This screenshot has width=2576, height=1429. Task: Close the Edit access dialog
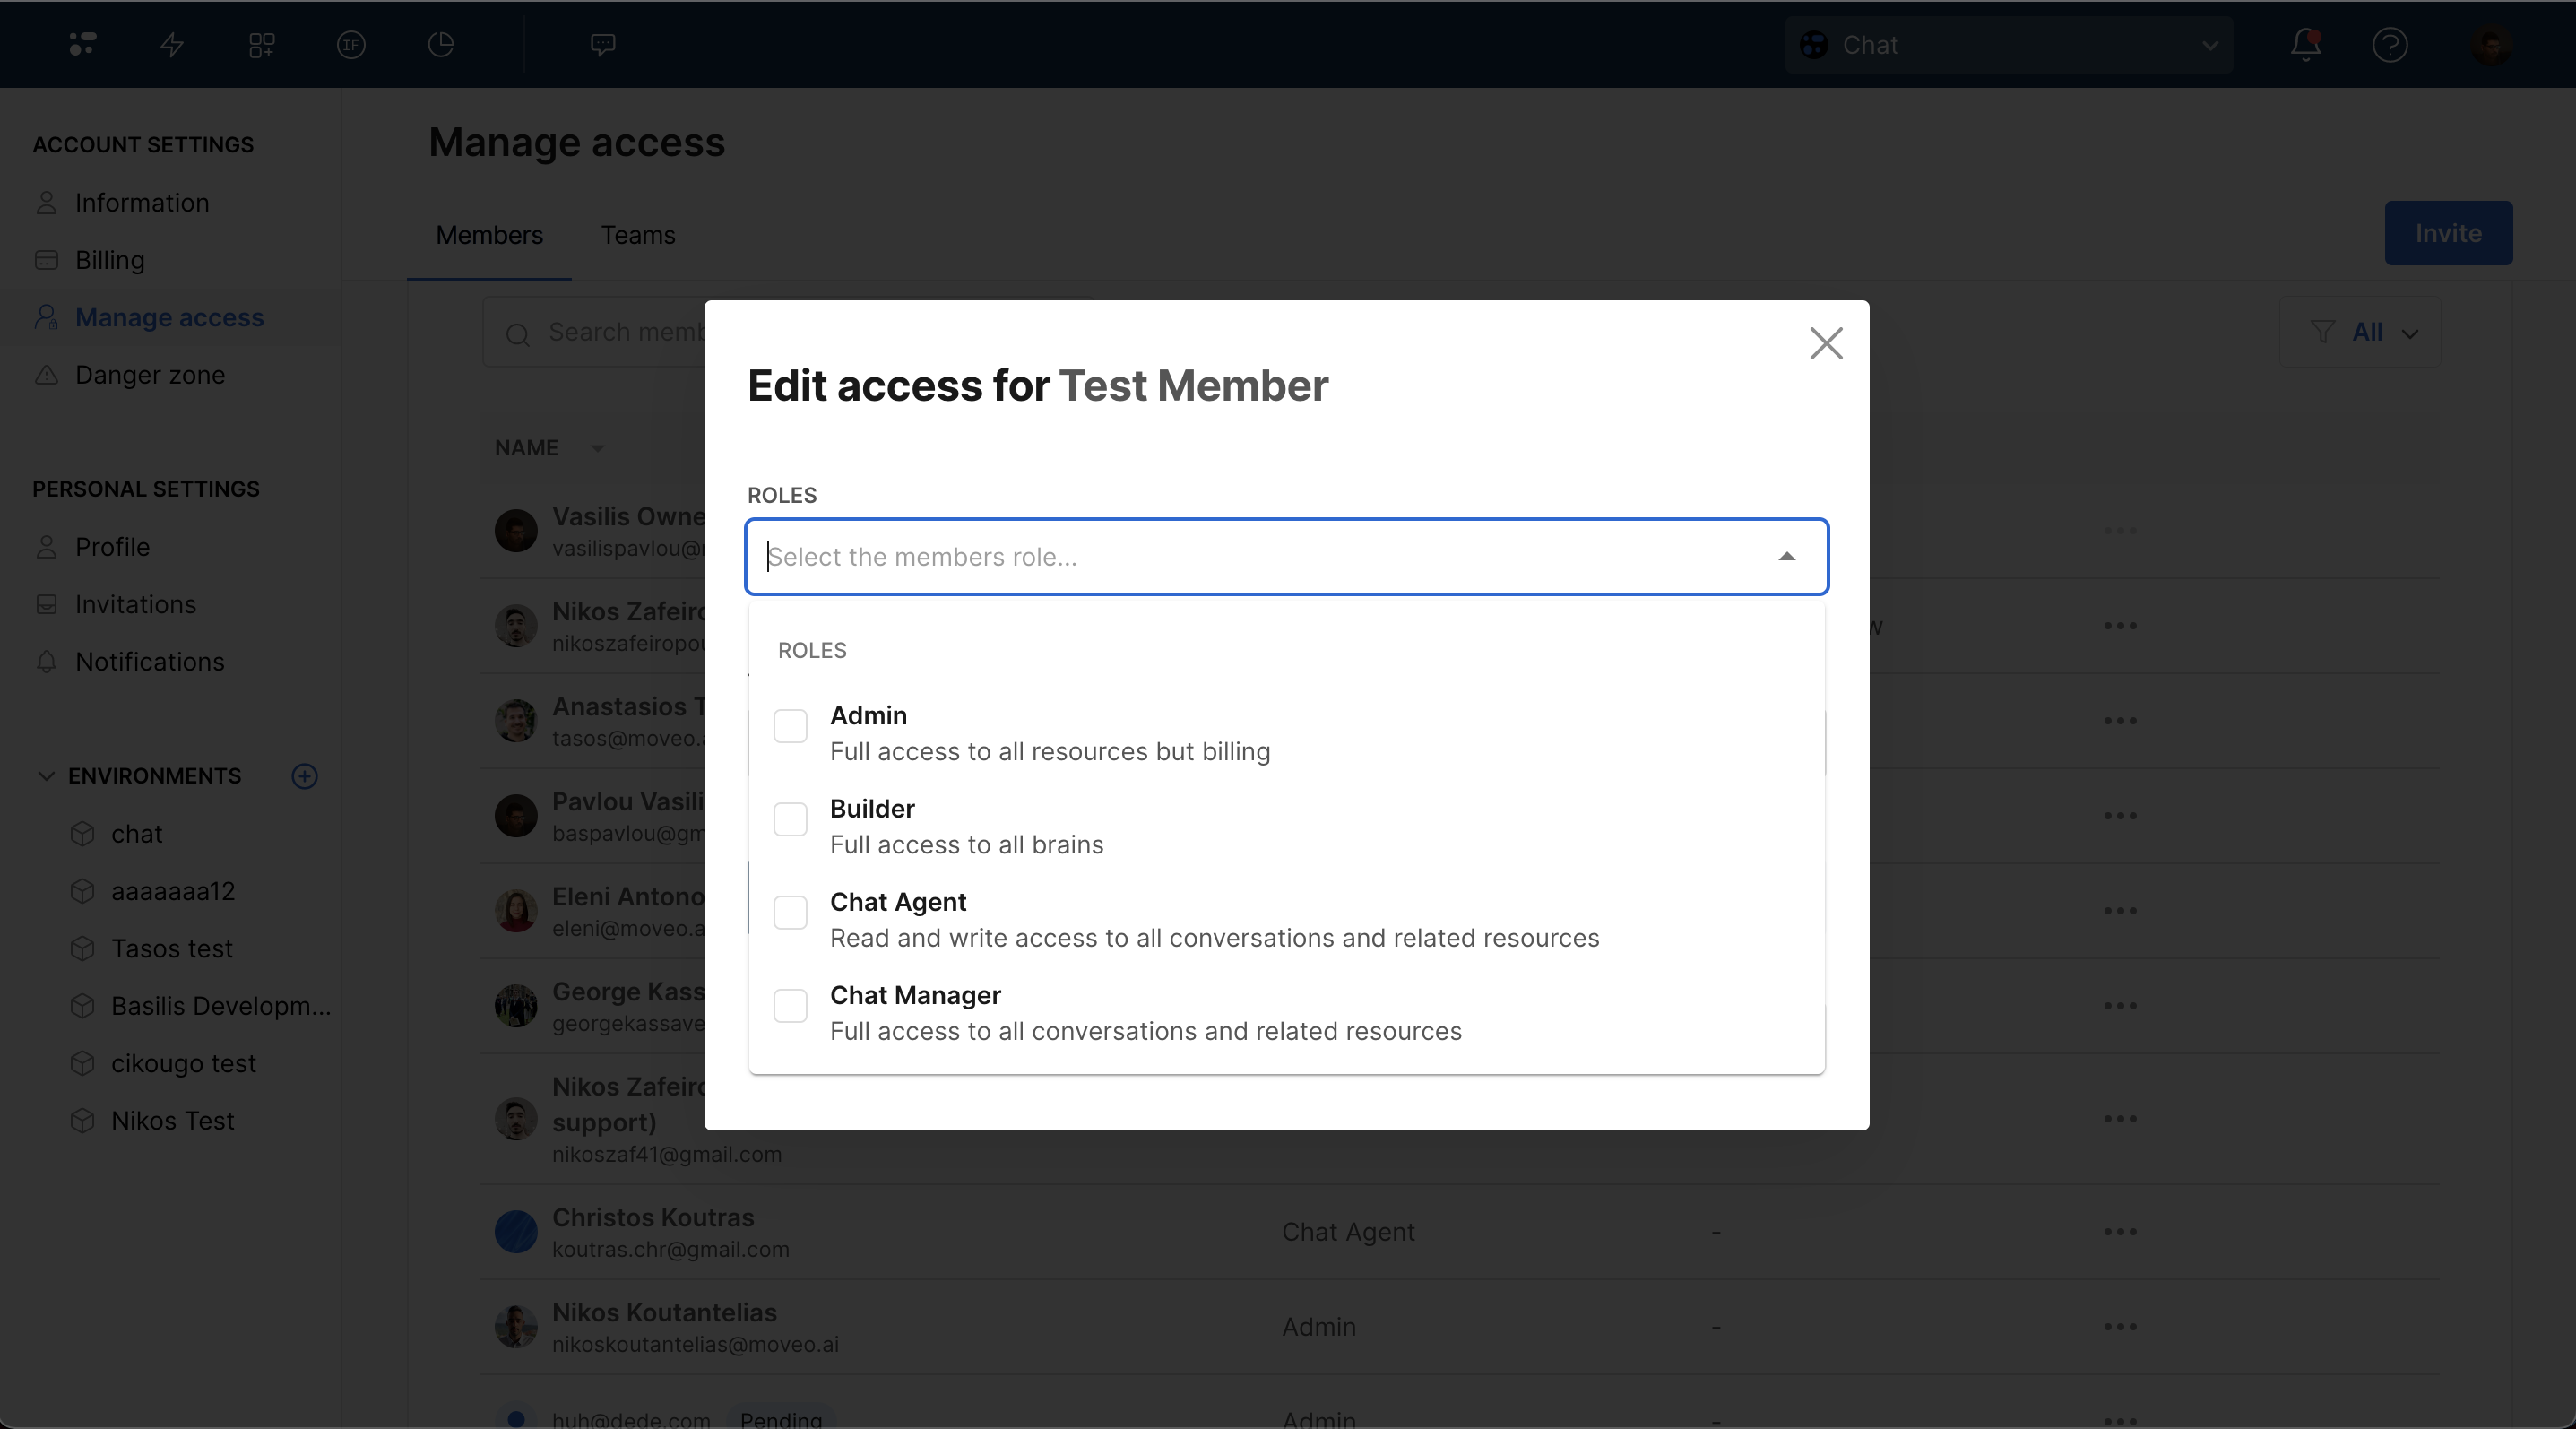tap(1826, 343)
